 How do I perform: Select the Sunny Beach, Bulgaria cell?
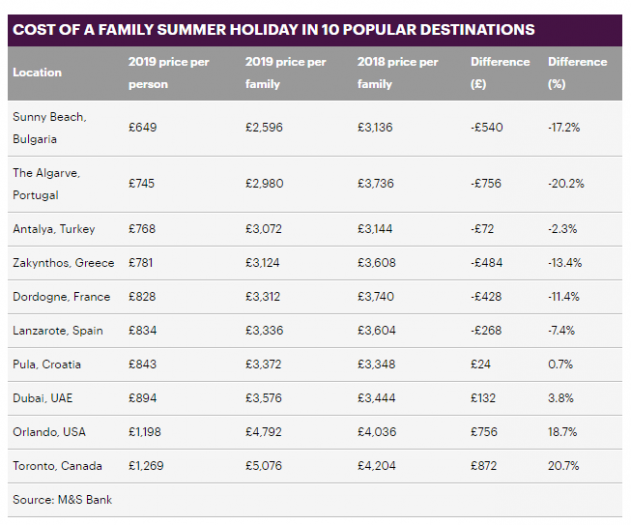[49, 128]
